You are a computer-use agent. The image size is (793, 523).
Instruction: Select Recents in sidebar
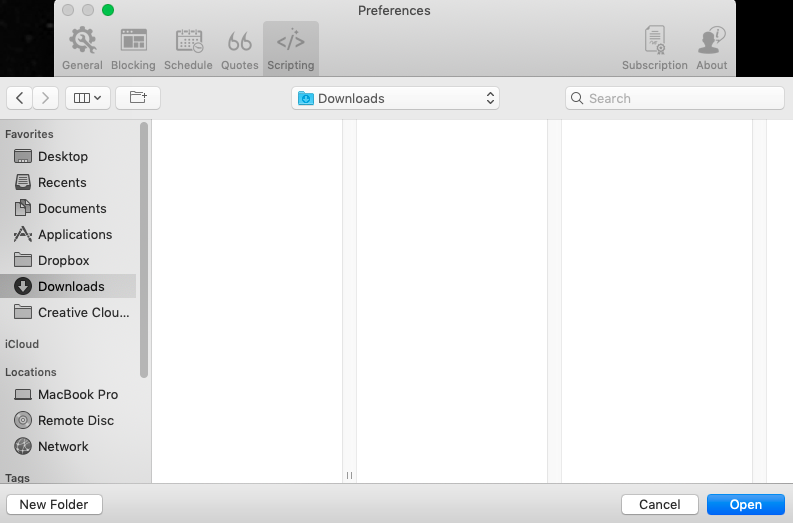tap(68, 183)
